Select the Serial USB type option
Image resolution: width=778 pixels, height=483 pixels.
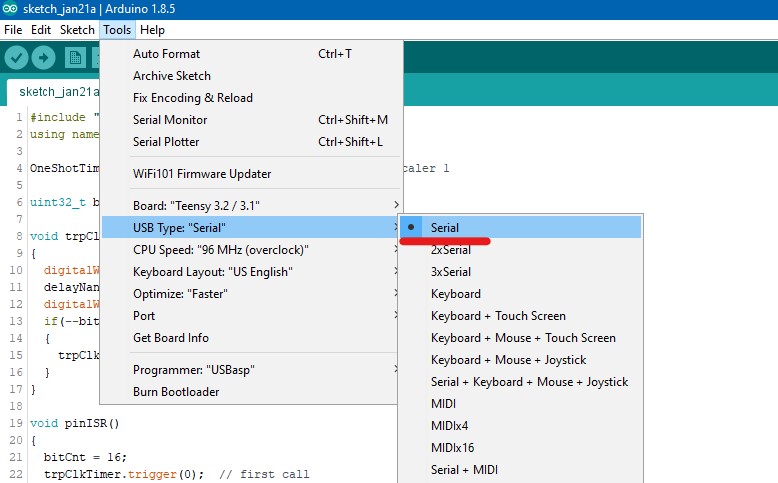(x=520, y=227)
